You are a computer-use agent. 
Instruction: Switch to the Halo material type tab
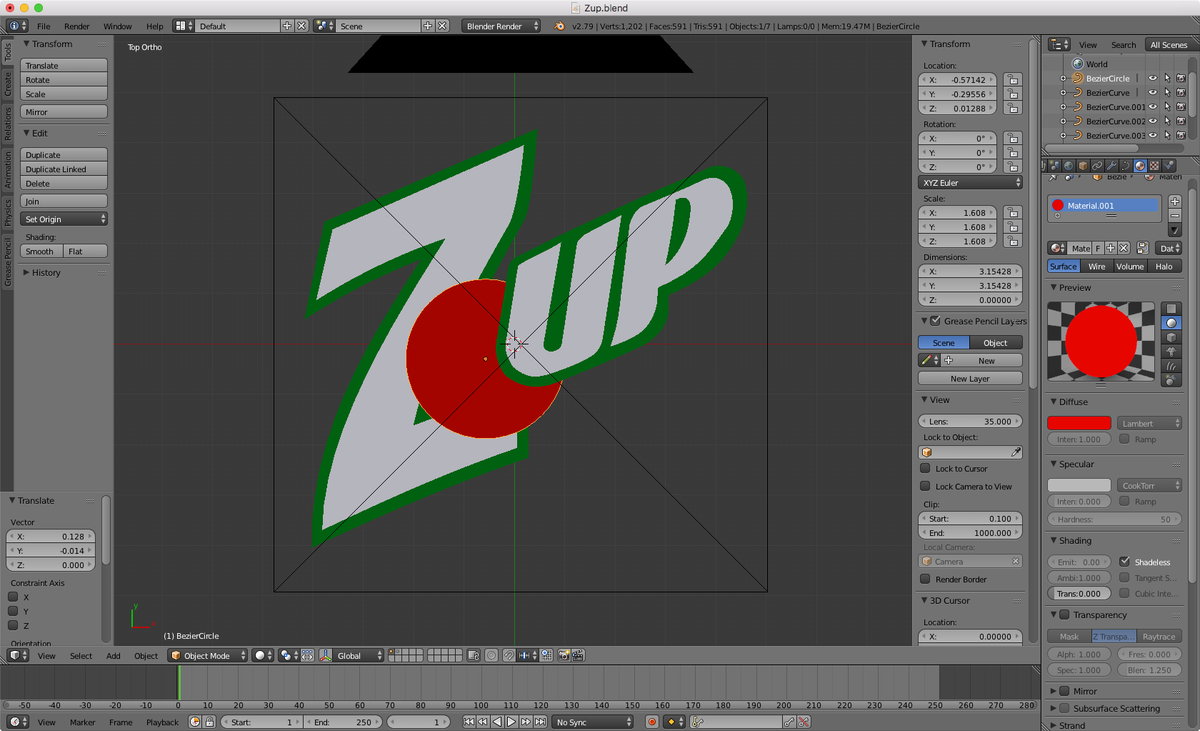(x=1164, y=266)
